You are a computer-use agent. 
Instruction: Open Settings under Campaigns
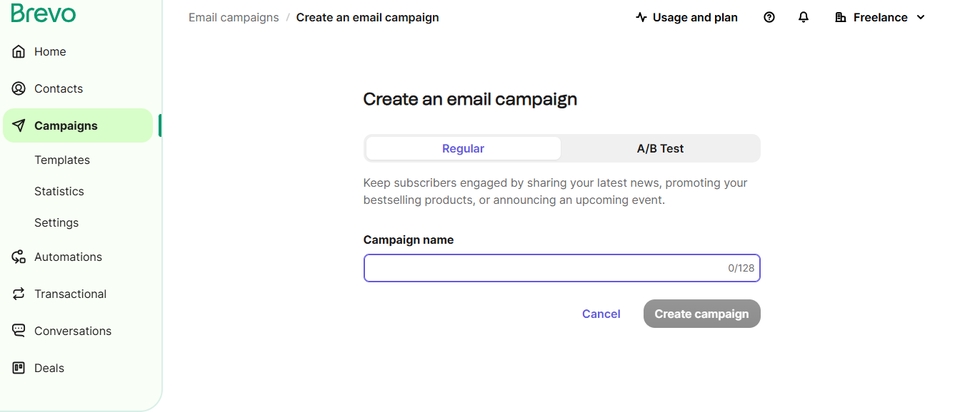(56, 223)
